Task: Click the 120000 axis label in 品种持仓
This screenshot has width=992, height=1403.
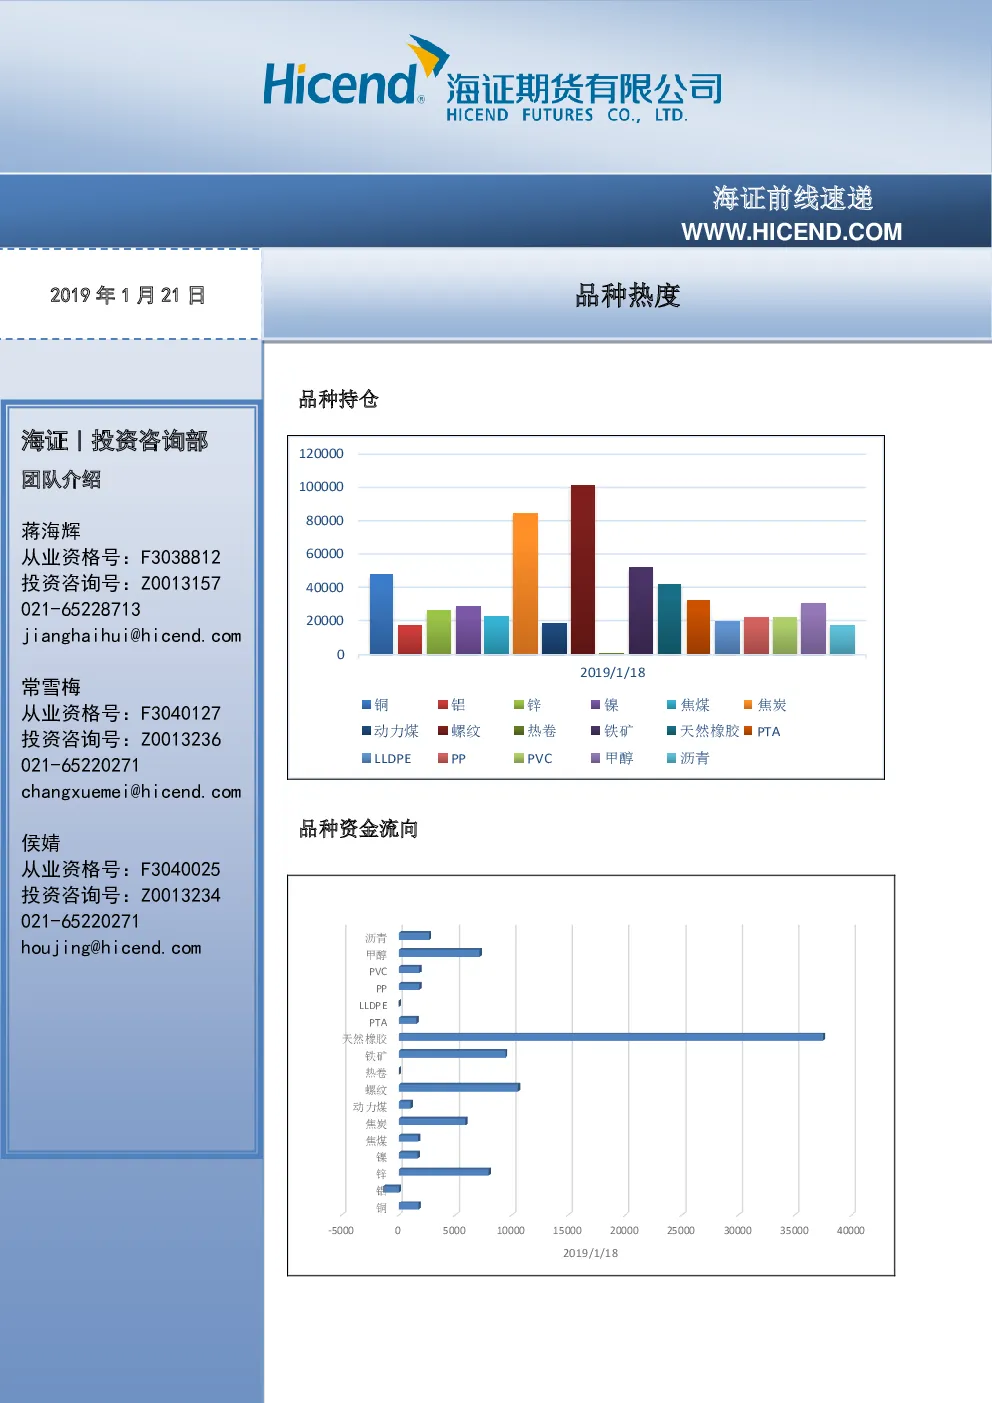Action: tap(321, 453)
